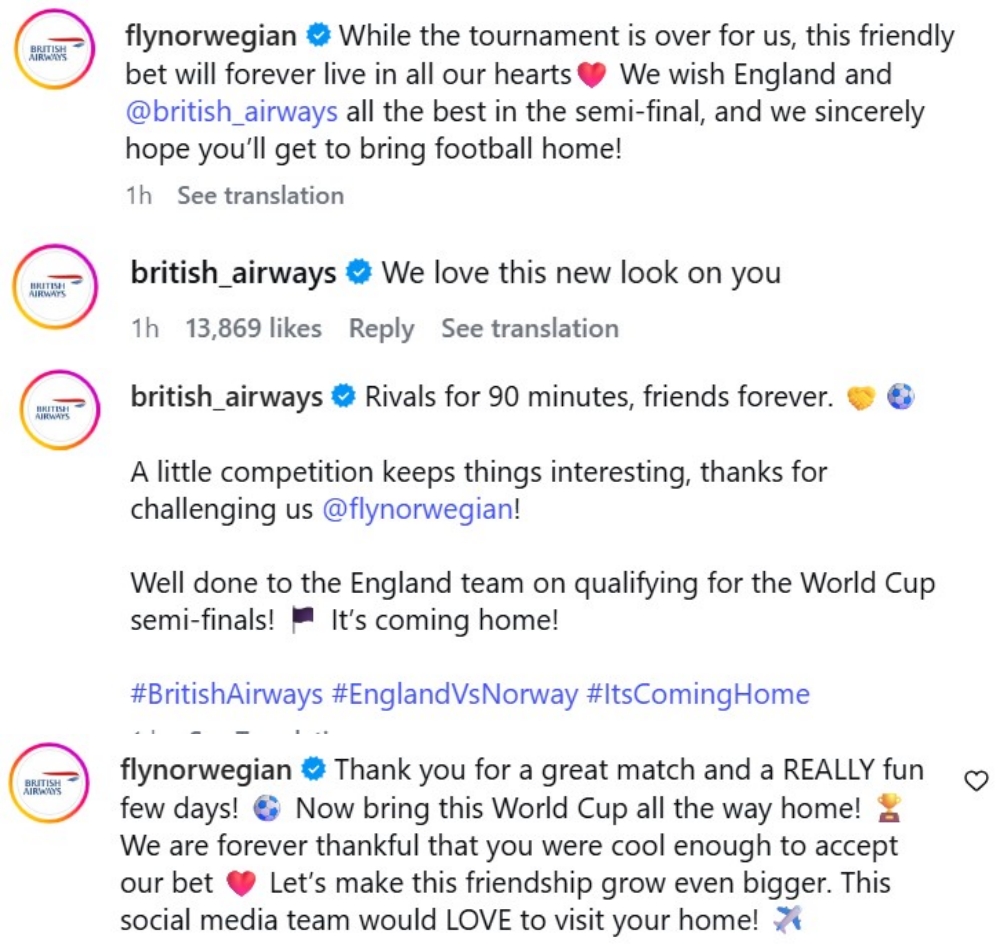
Task: Open the #ItsComingHome hashtag
Action: (698, 694)
